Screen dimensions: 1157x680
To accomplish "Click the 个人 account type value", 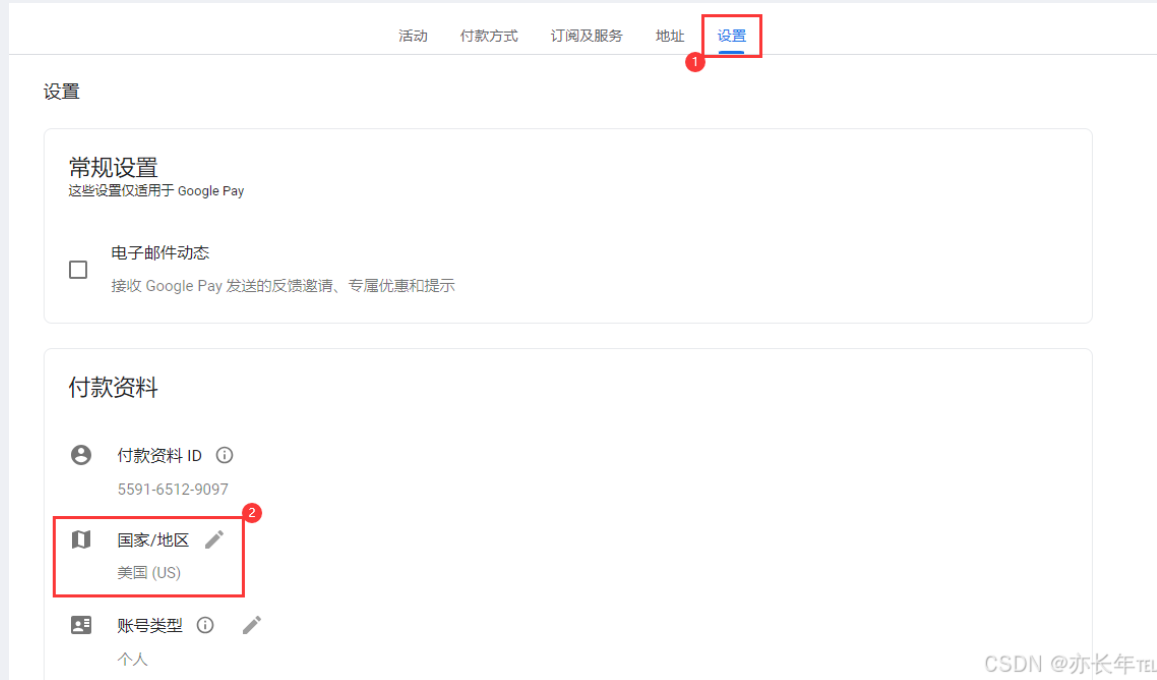I will (x=132, y=659).
